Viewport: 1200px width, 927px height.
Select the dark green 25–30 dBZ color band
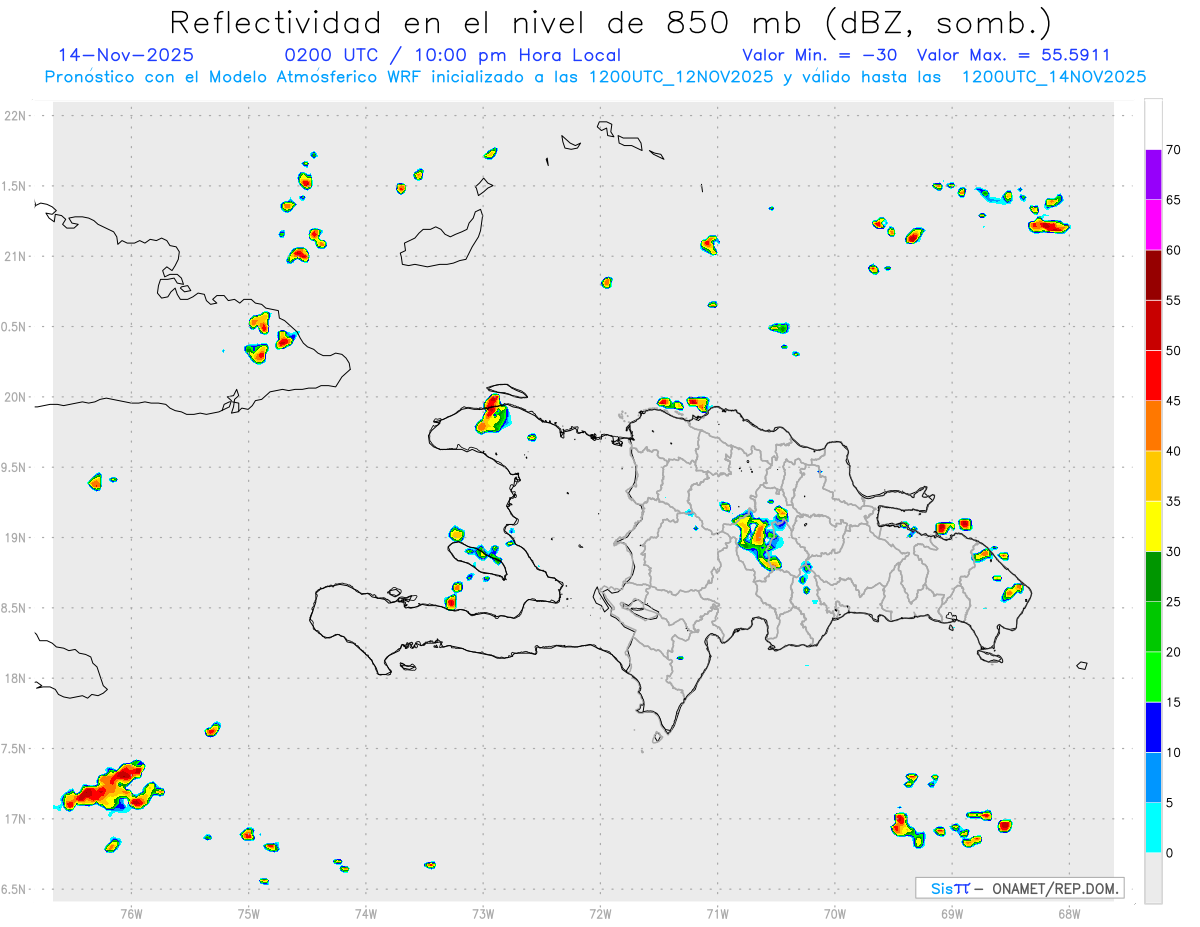point(1153,577)
